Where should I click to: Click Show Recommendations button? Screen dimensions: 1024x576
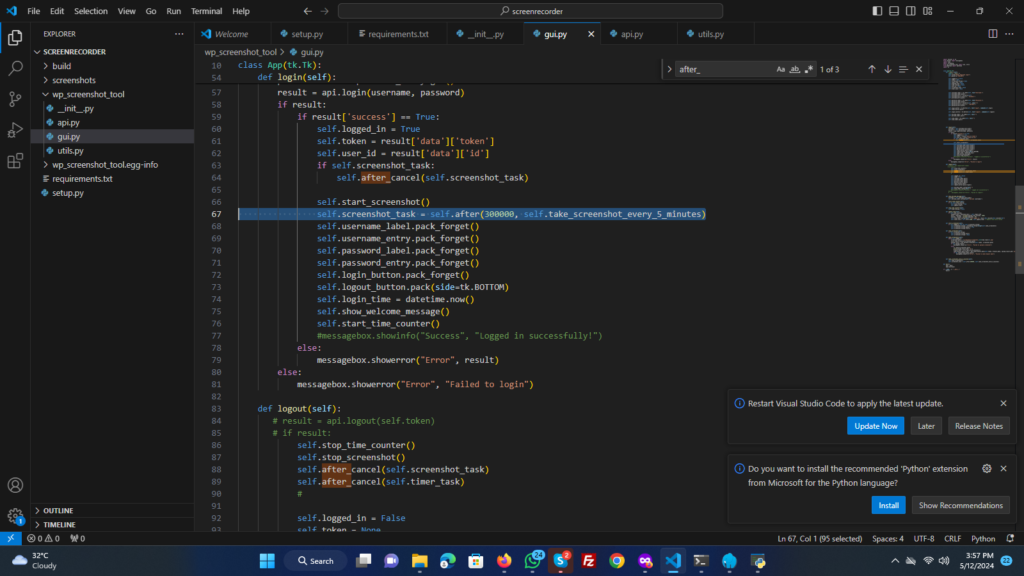(x=960, y=505)
